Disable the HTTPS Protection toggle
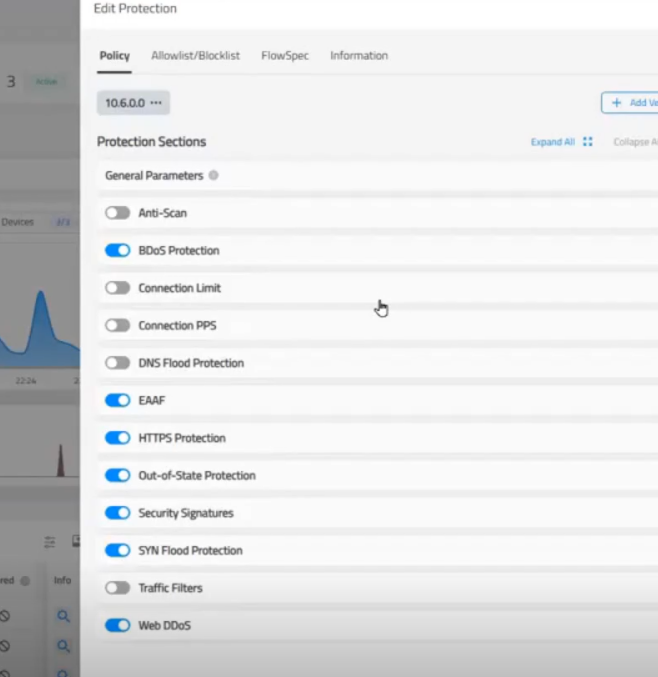 pyautogui.click(x=117, y=438)
